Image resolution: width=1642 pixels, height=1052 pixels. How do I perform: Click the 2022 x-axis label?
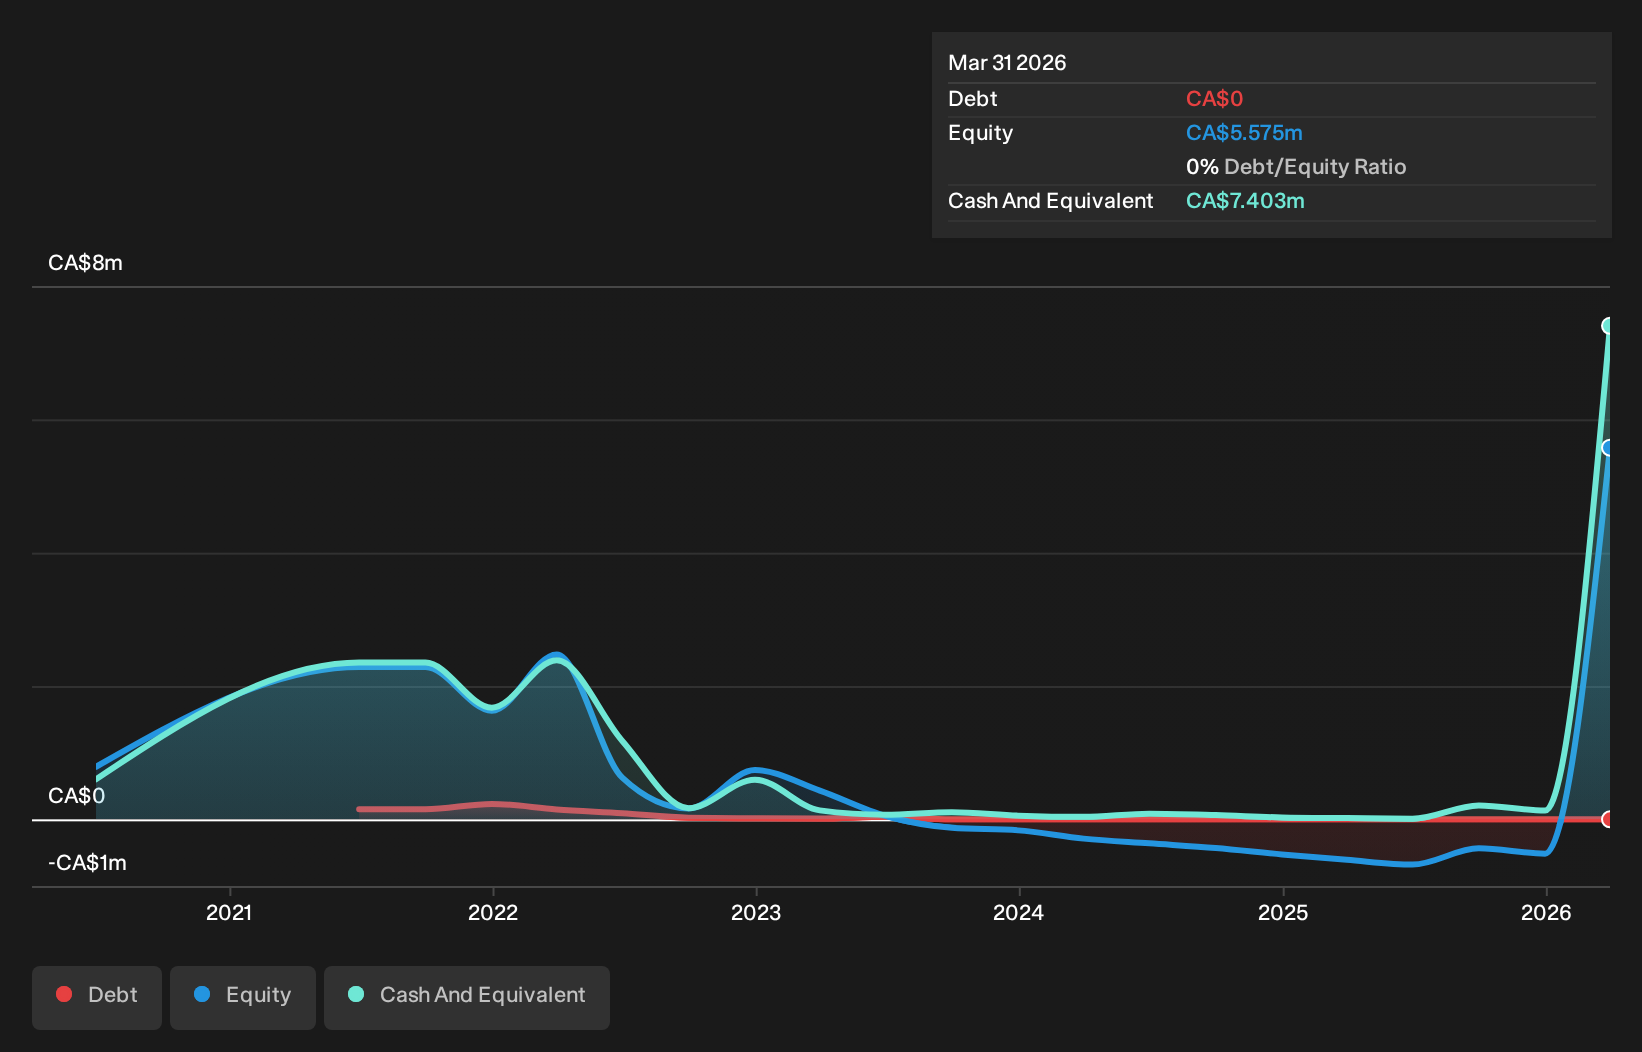tap(493, 913)
